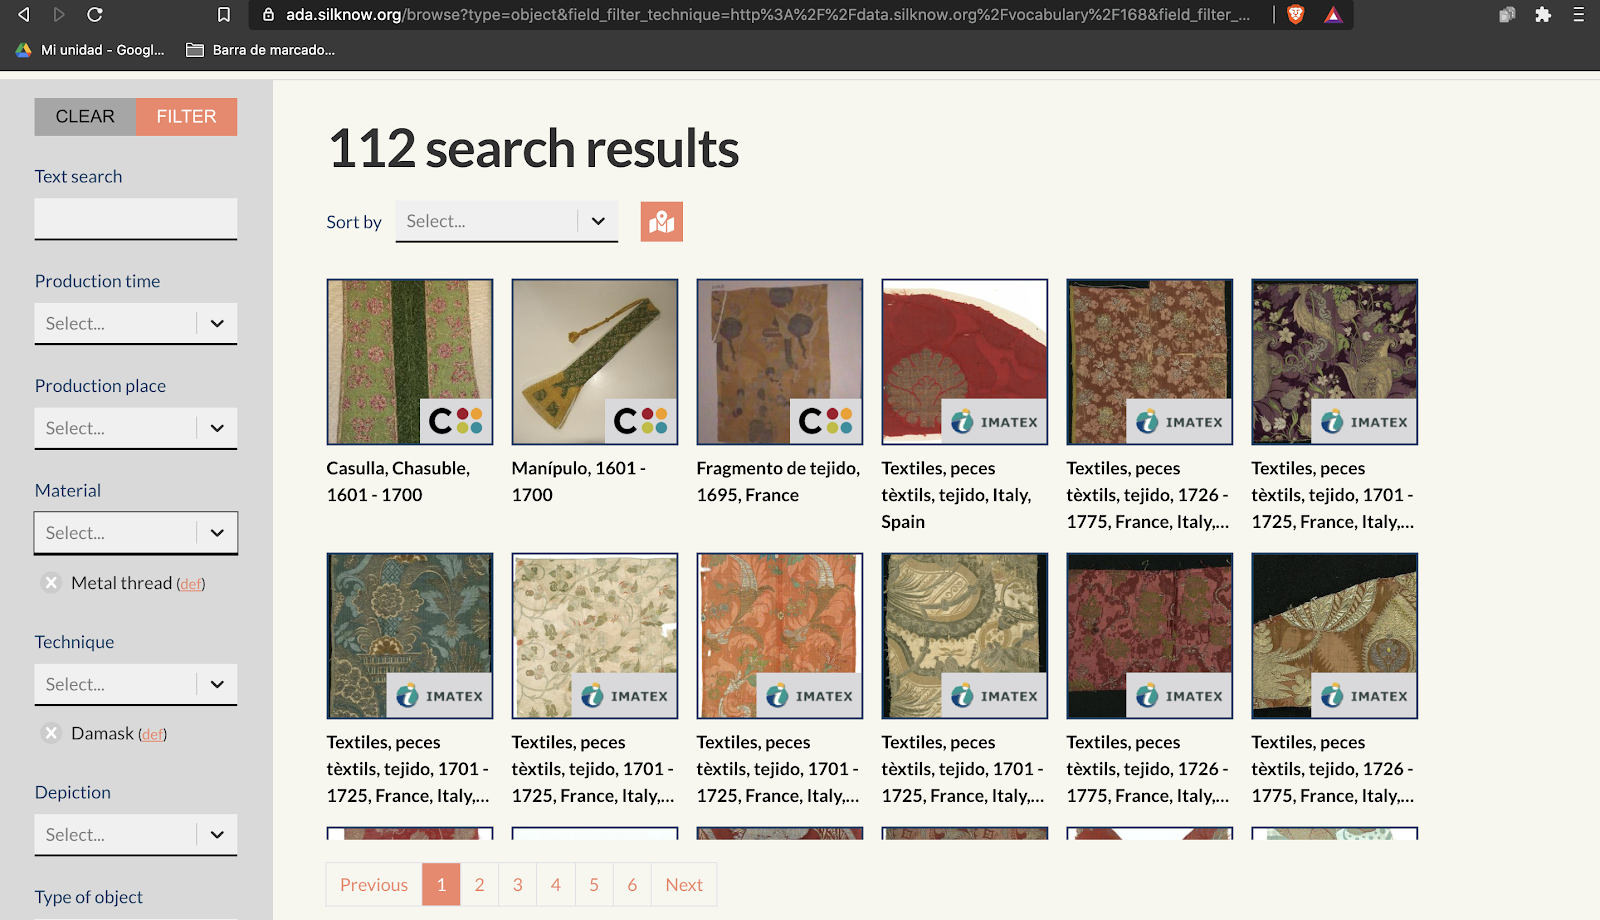Go to the Previous results page
The image size is (1600, 920).
click(374, 884)
